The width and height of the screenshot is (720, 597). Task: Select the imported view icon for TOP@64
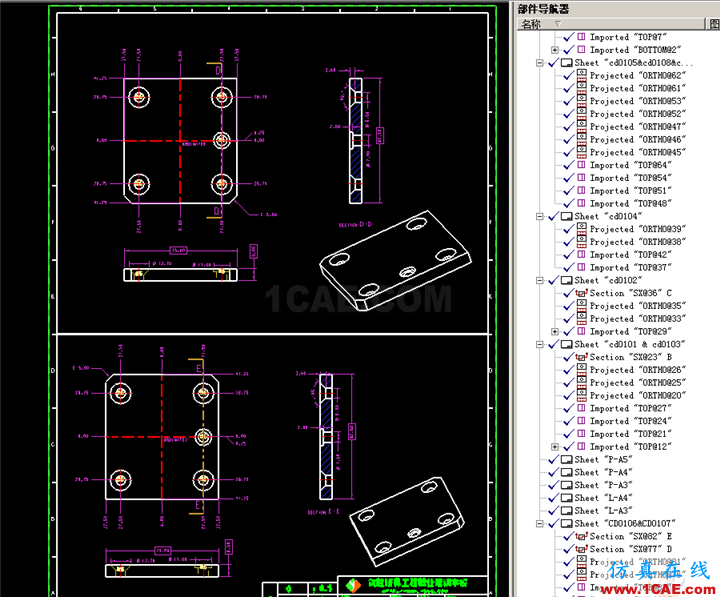[581, 164]
